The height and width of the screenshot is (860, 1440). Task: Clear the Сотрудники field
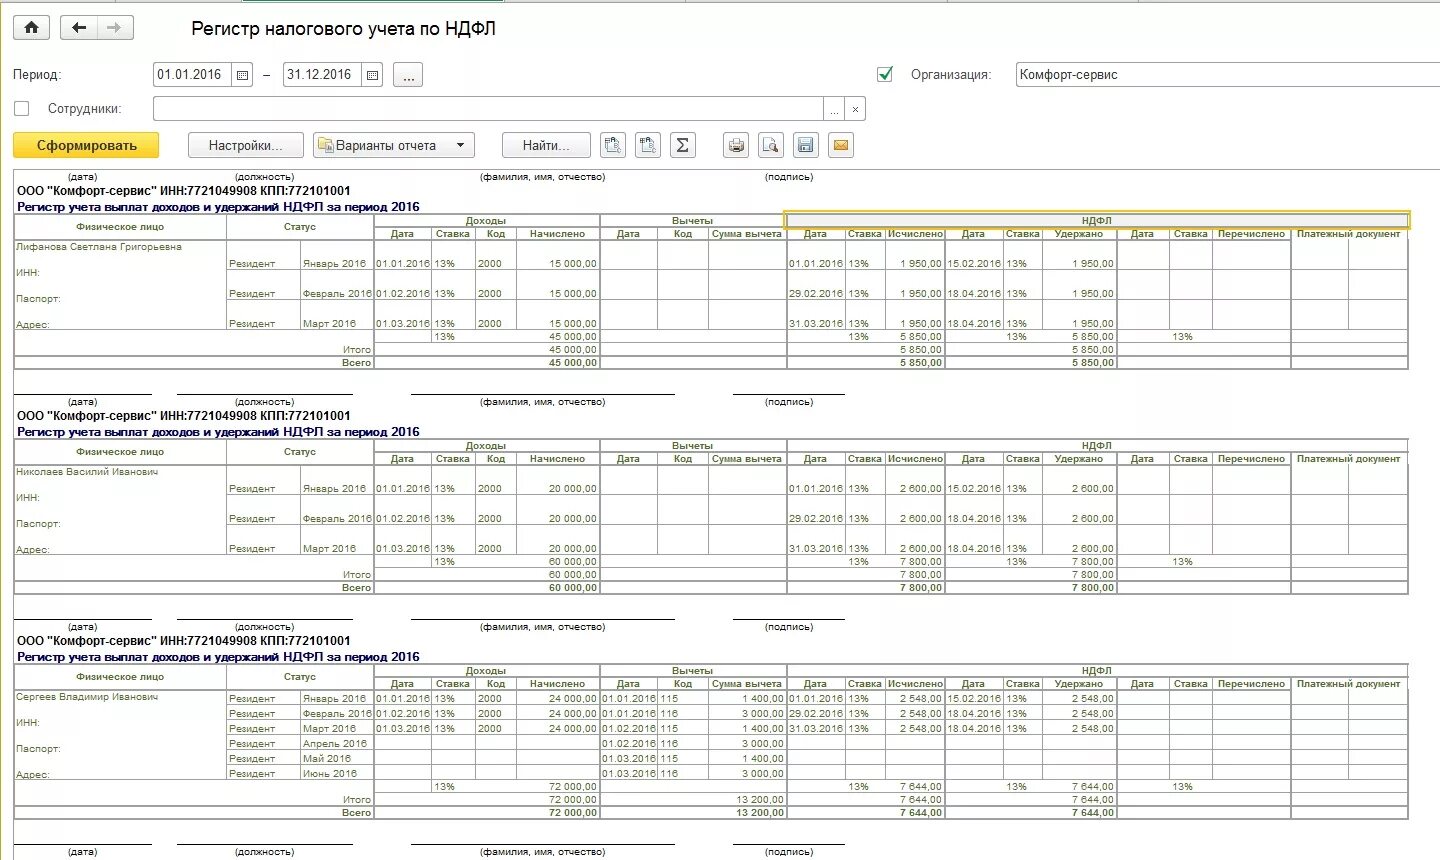(855, 109)
